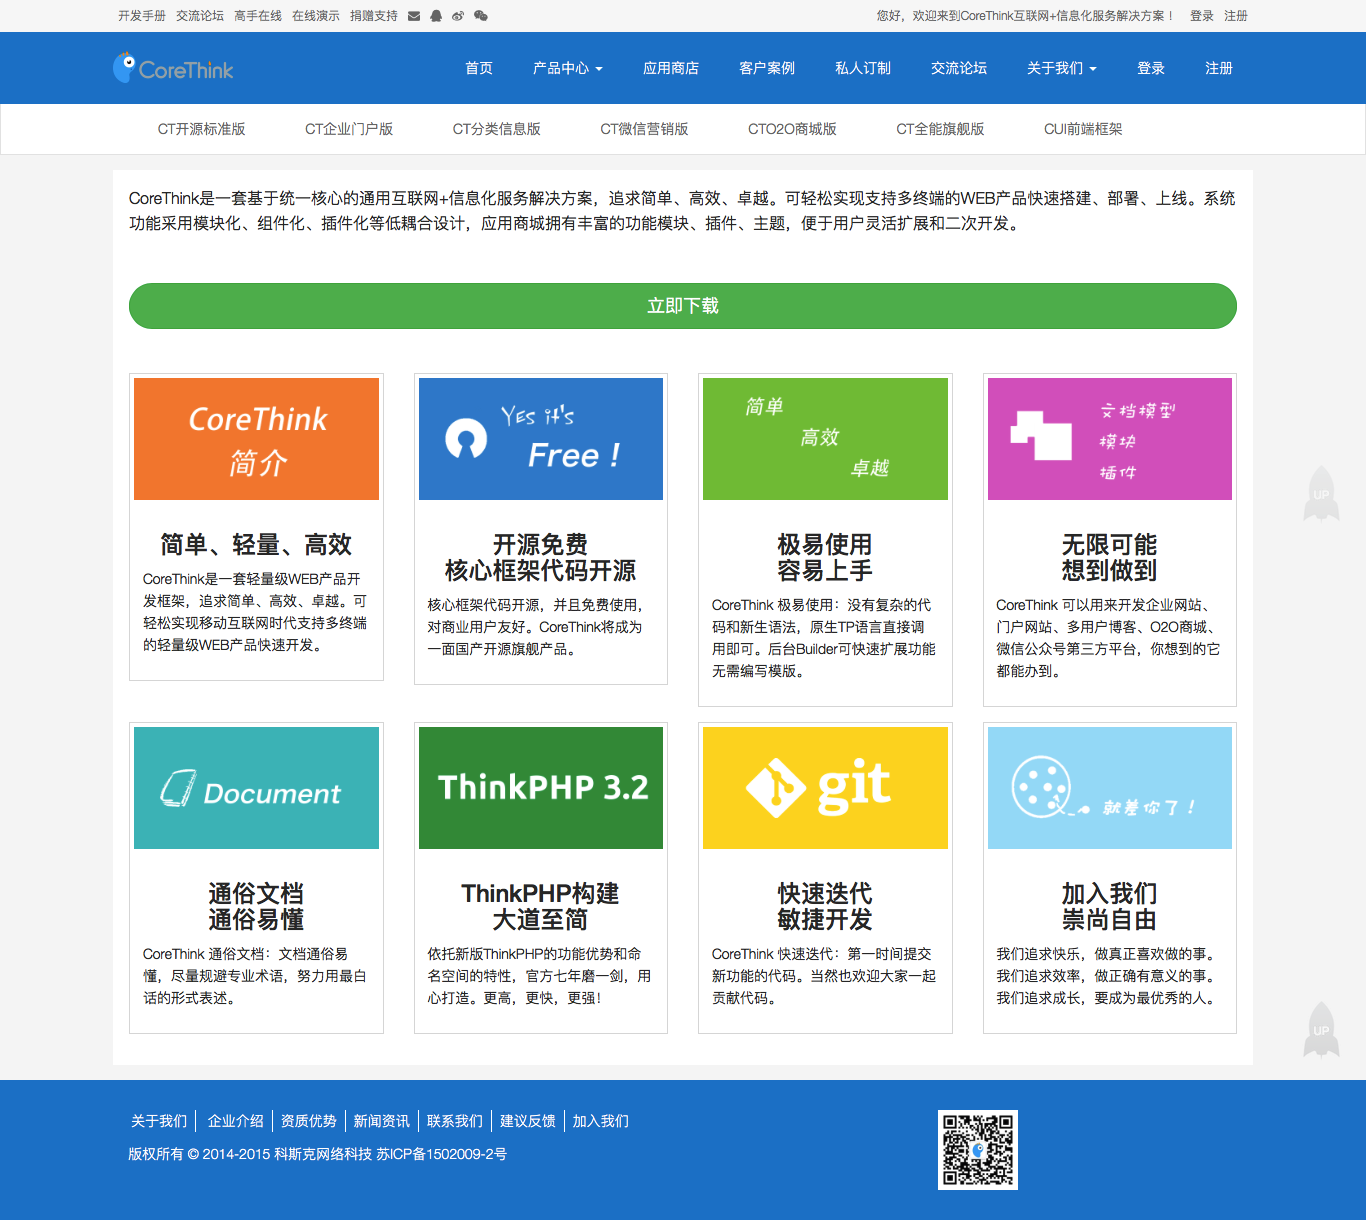Image resolution: width=1366 pixels, height=1220 pixels.
Task: Open 新闻资讯 footer link
Action: [x=381, y=1121]
